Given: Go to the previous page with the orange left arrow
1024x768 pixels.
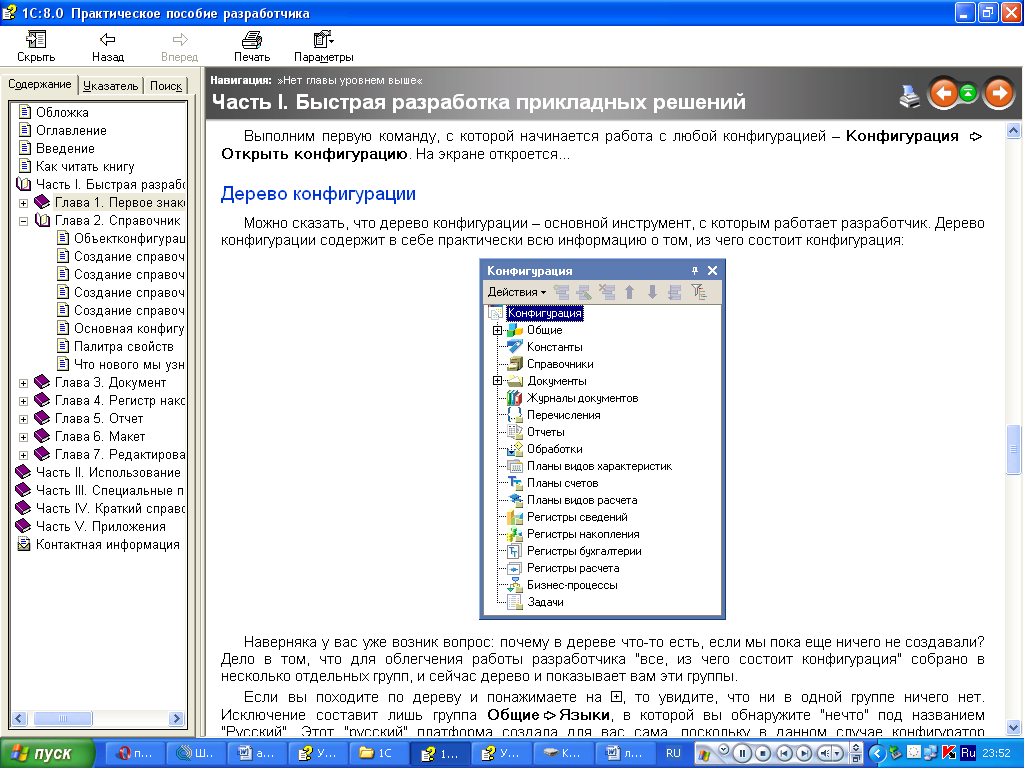Looking at the screenshot, I should click(943, 93).
